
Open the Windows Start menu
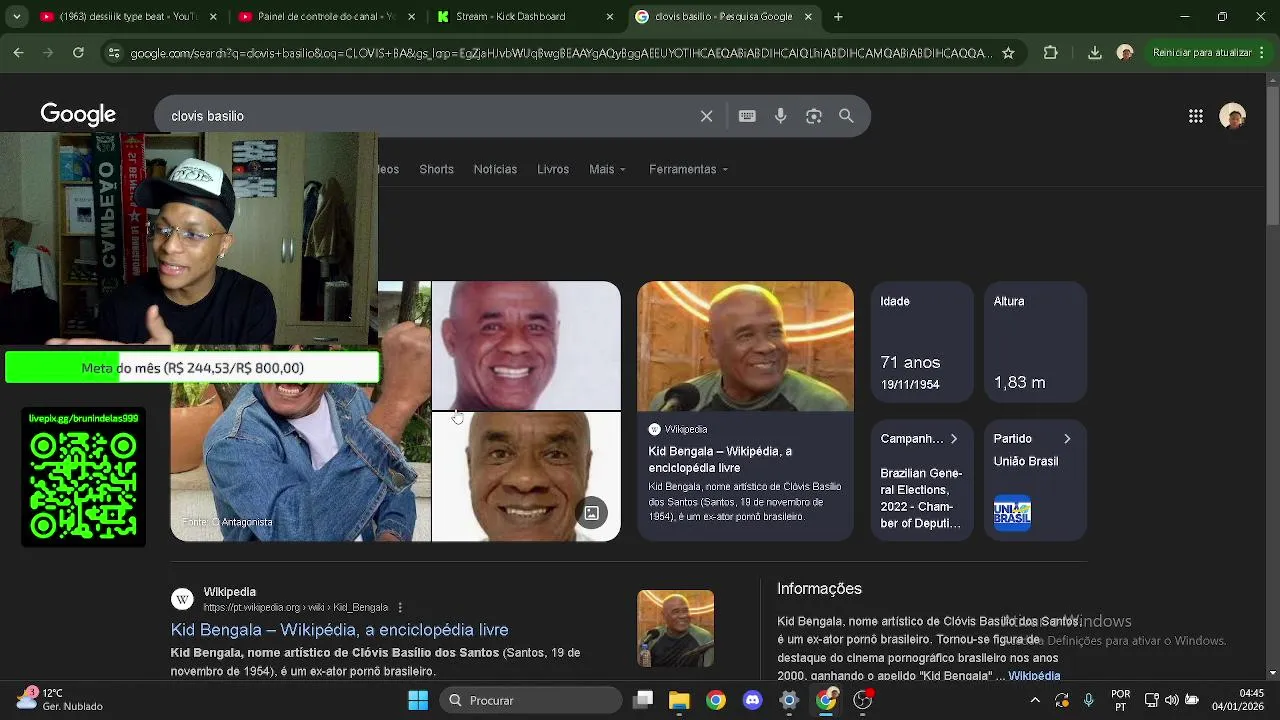418,700
